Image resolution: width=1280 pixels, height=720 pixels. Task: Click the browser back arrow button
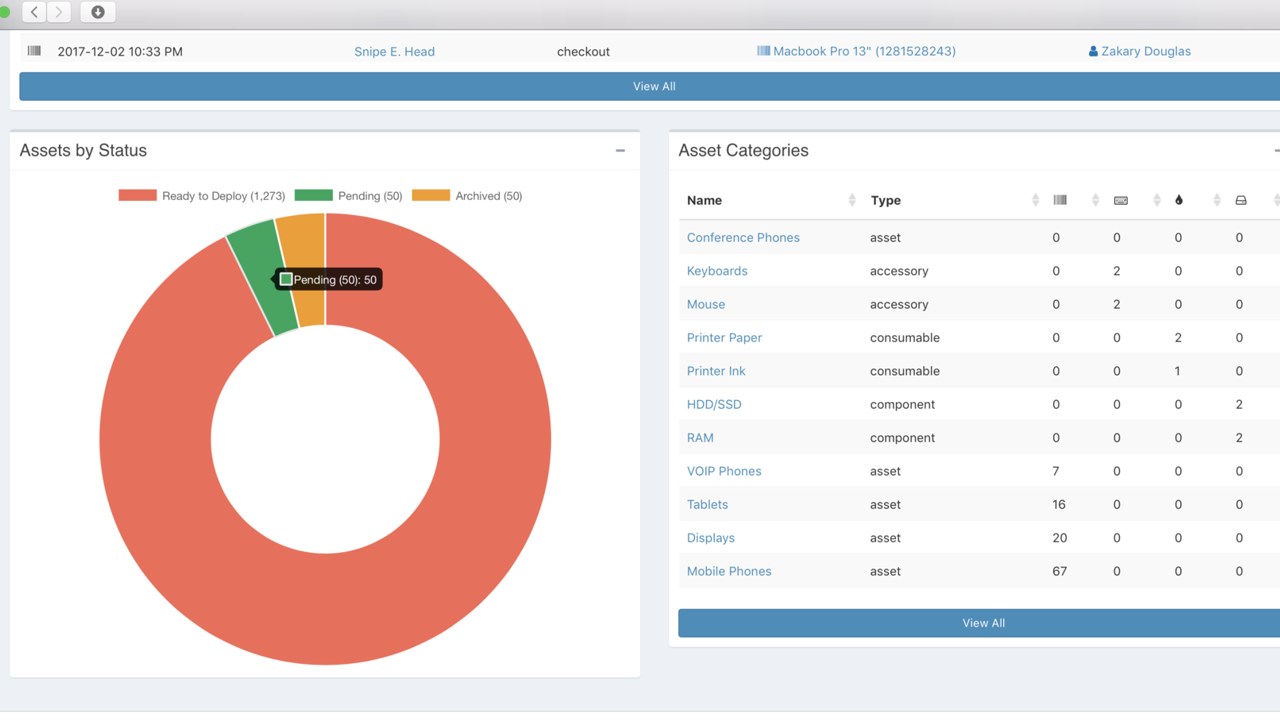35,12
